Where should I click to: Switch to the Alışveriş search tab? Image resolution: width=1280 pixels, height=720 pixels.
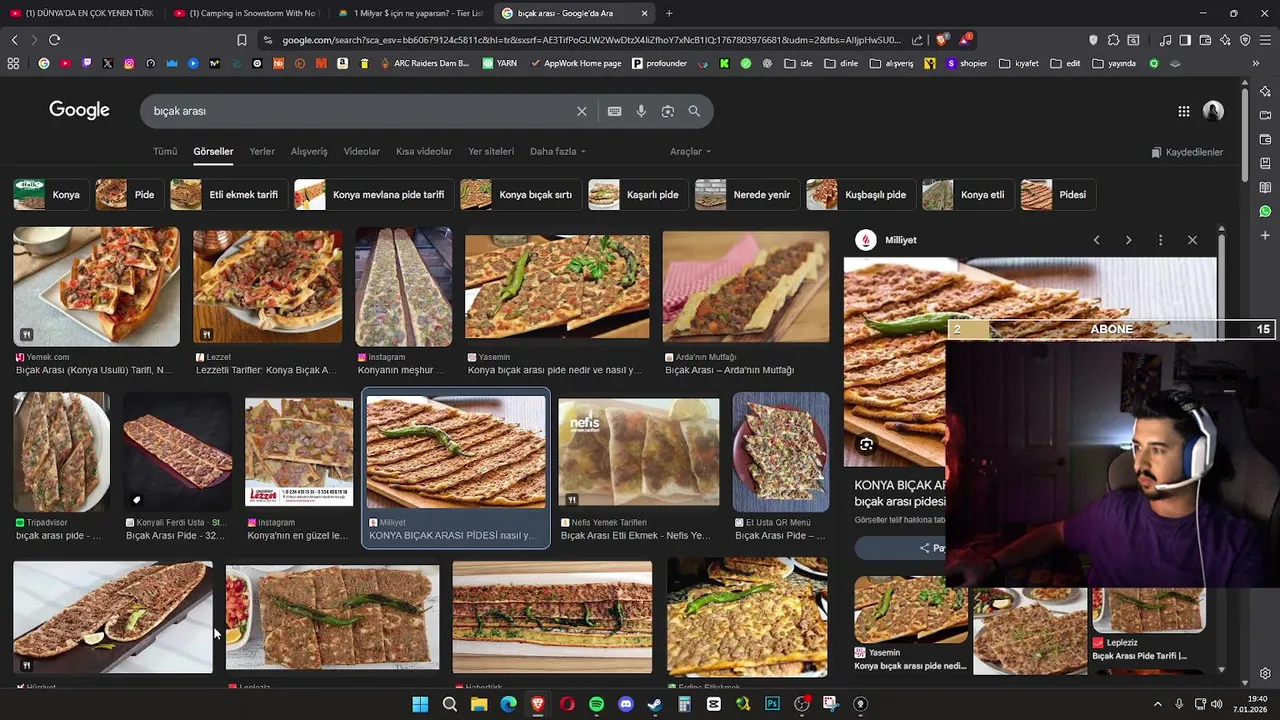[309, 152]
